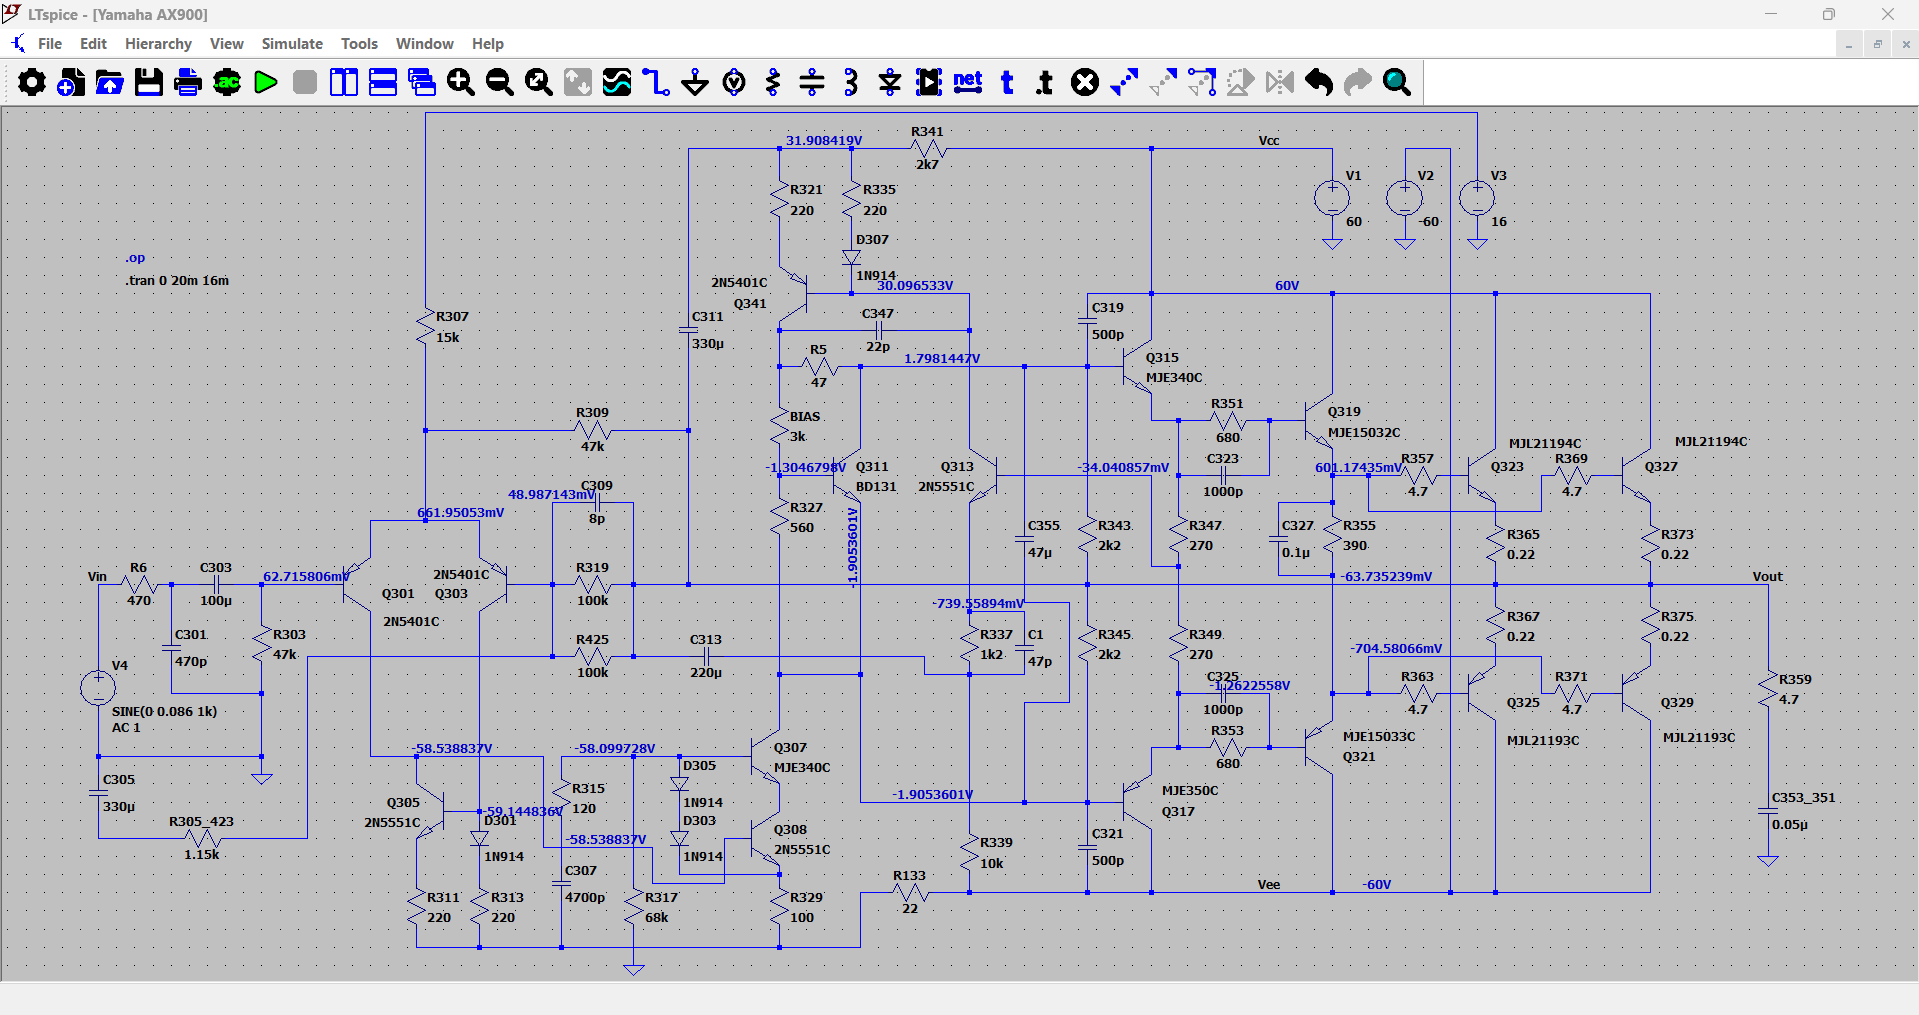
Task: Click the Vcc net label
Action: [1269, 141]
